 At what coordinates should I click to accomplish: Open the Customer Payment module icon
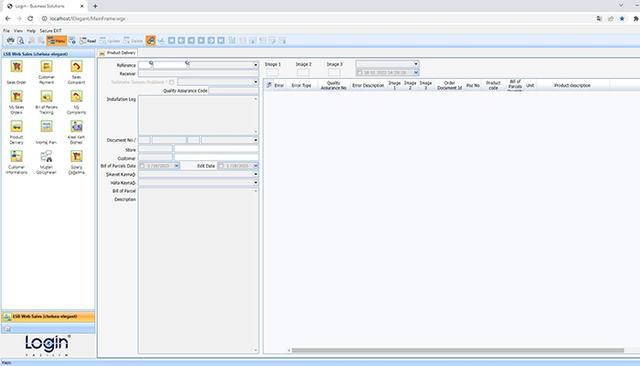tap(46, 67)
